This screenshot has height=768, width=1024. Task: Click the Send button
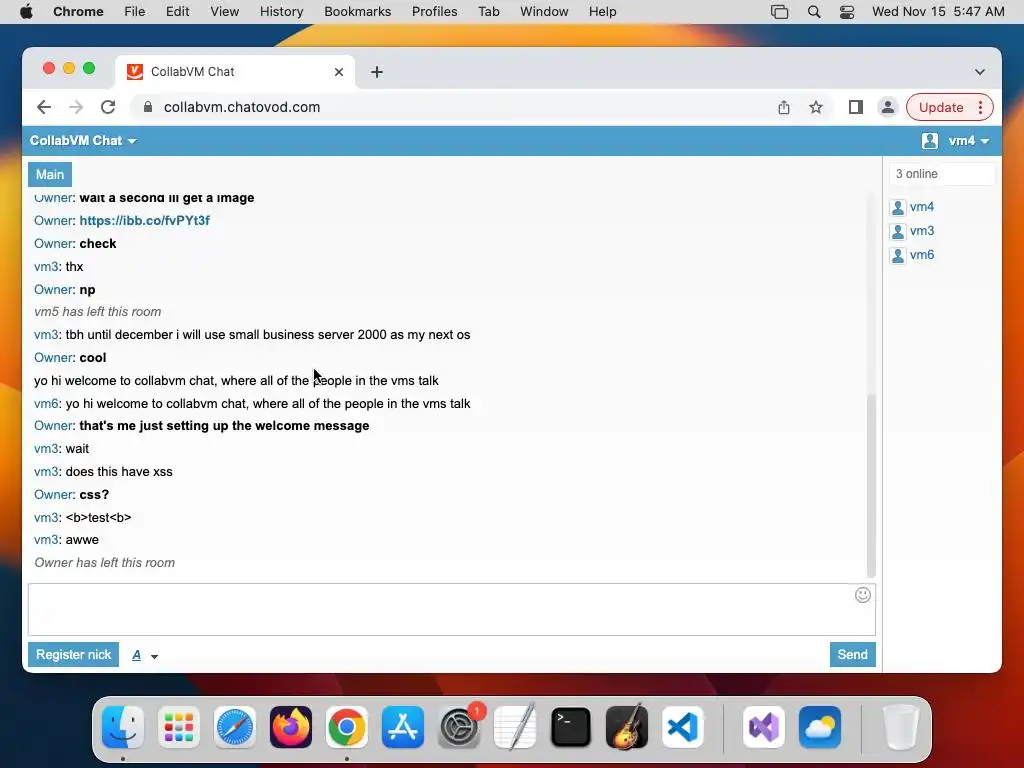point(852,654)
